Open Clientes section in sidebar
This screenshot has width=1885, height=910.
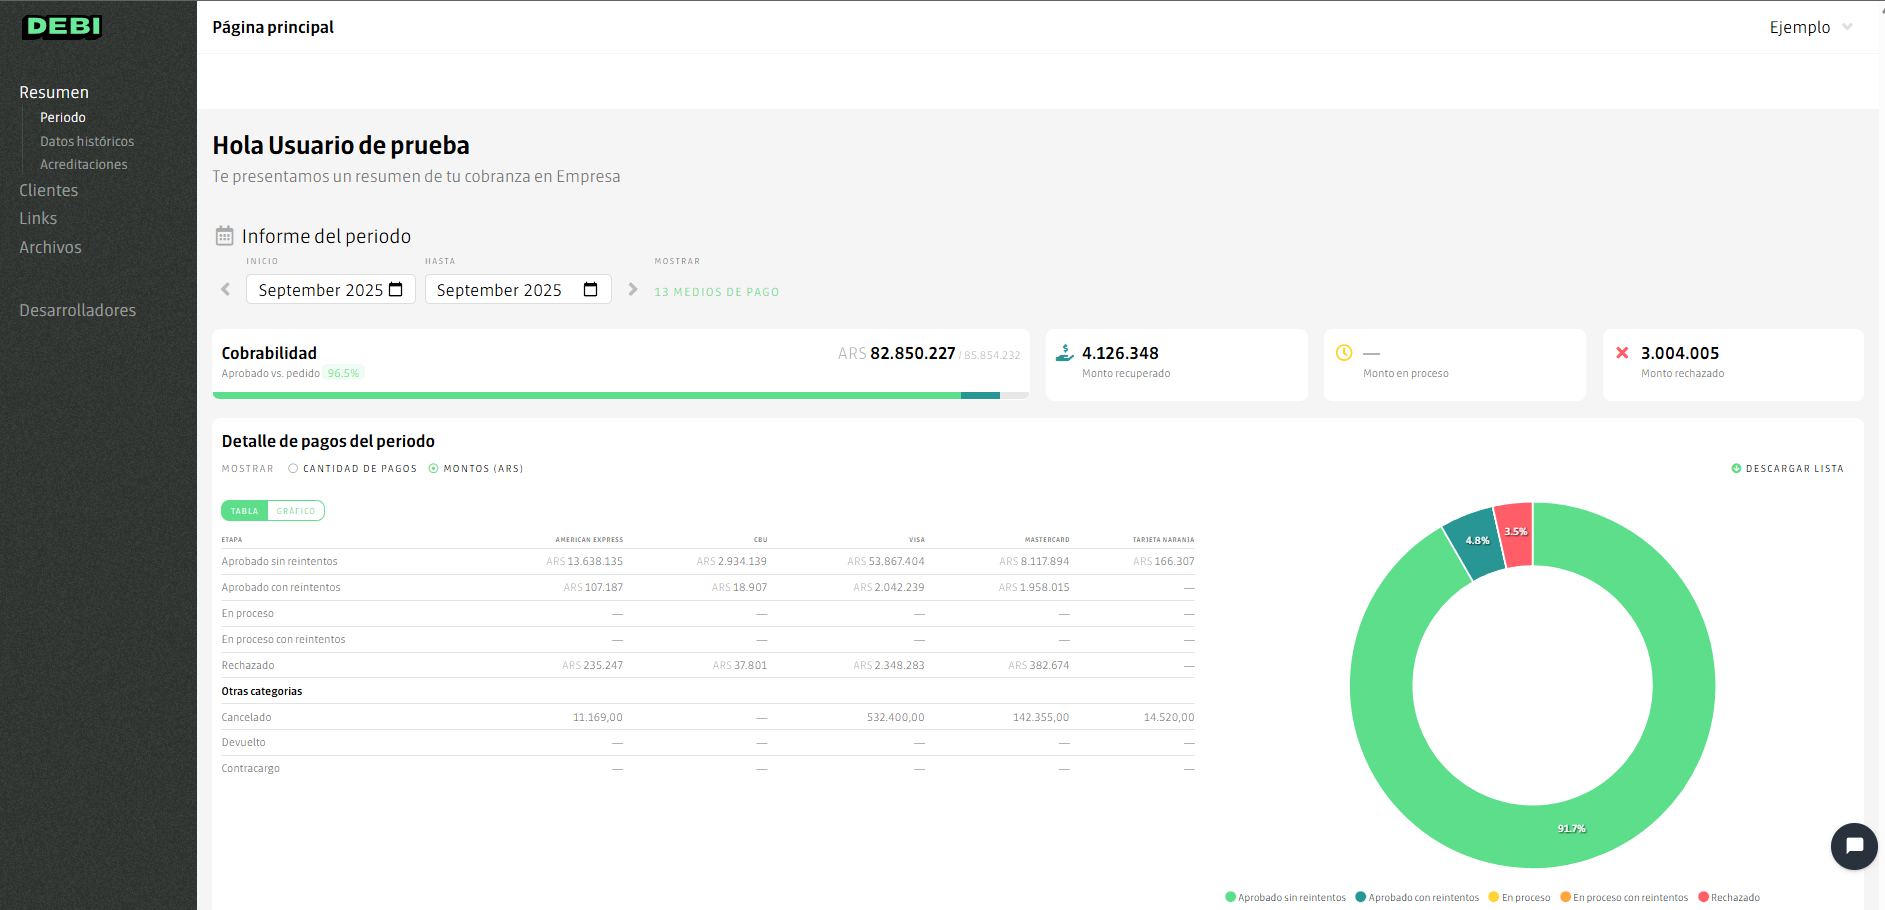[x=48, y=190]
